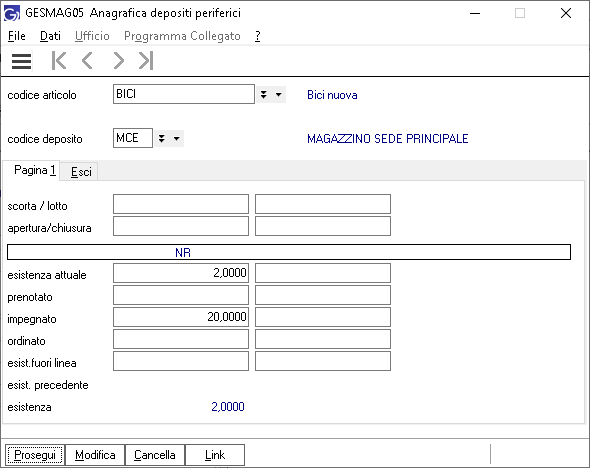Open the ? help menu
Viewport: 590px width, 468px height.
[257, 36]
